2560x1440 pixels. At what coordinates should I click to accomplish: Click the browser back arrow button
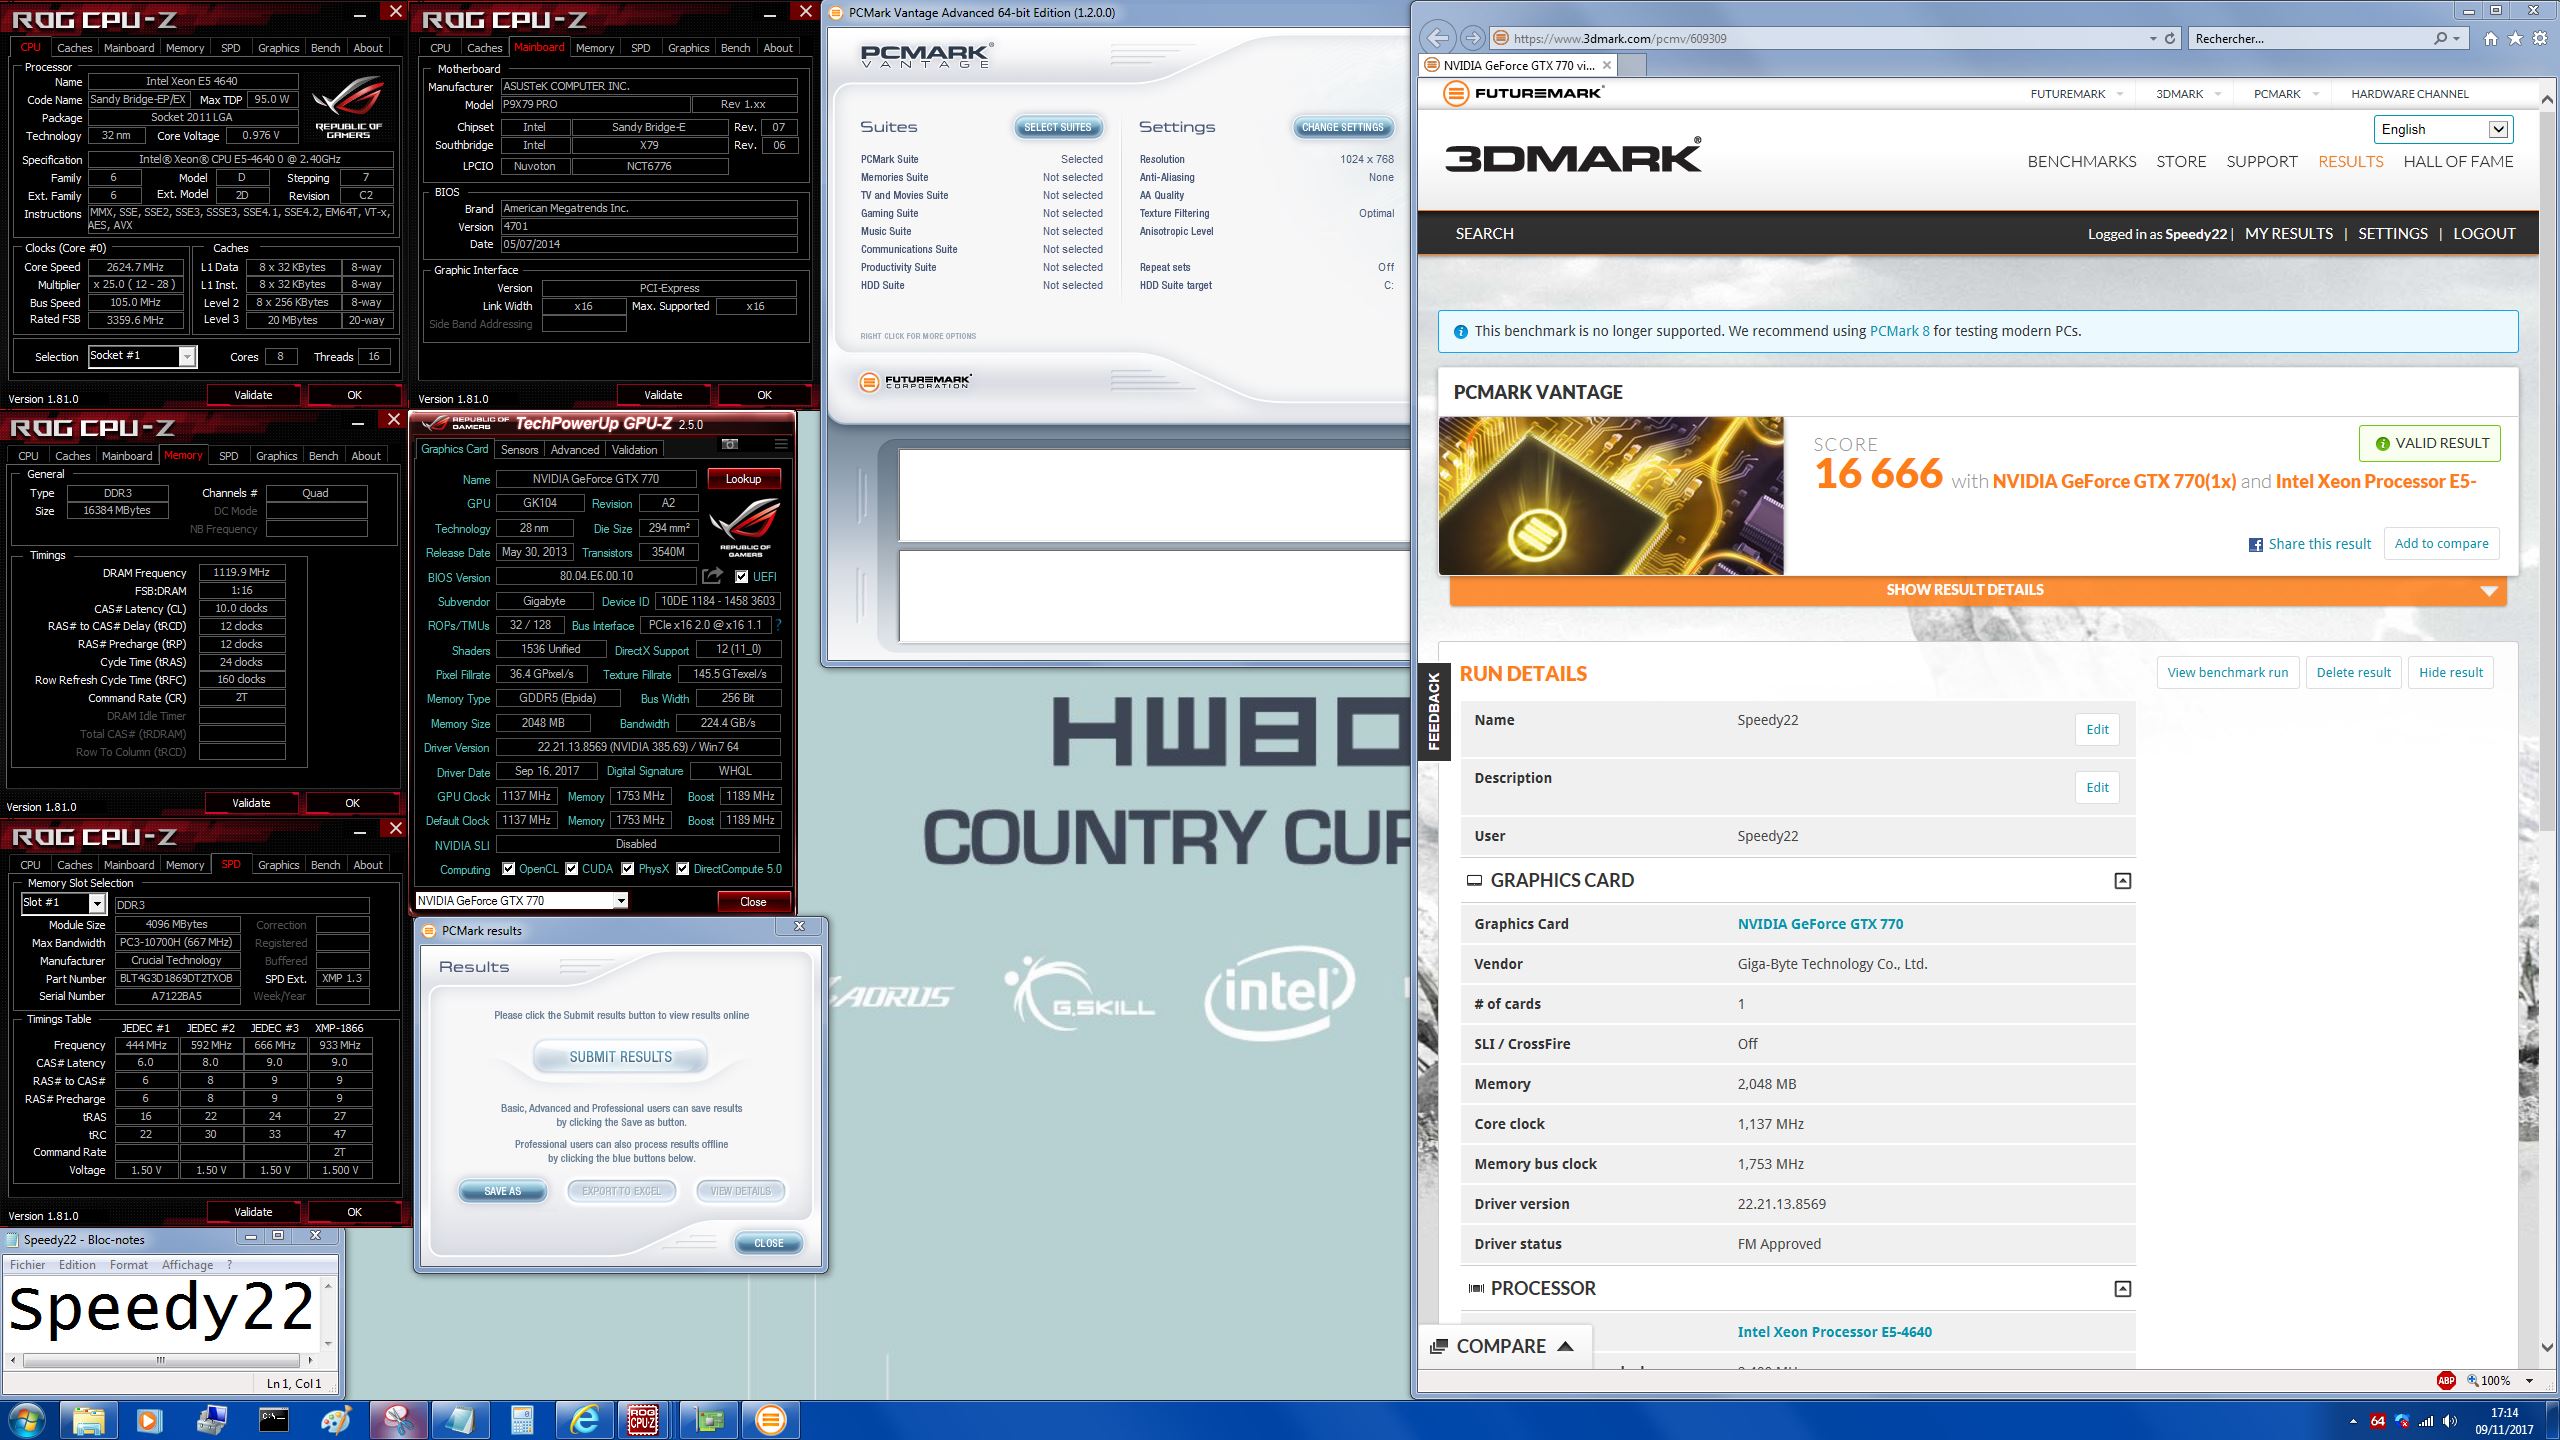coord(1437,38)
